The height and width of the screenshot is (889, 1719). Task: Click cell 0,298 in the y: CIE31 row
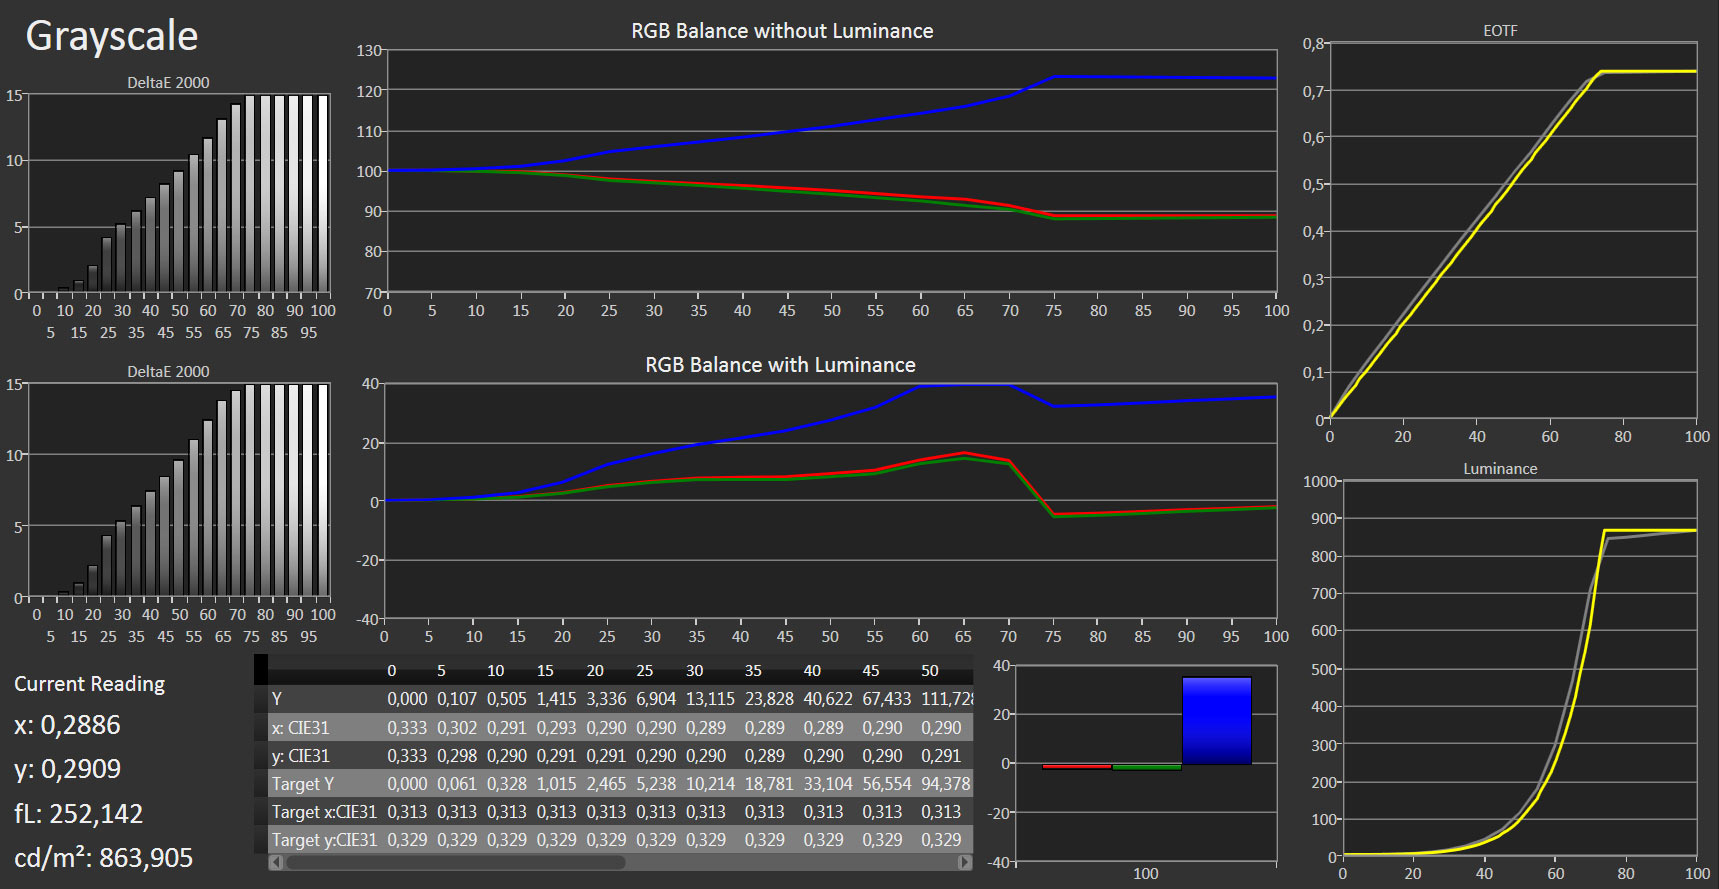[457, 756]
